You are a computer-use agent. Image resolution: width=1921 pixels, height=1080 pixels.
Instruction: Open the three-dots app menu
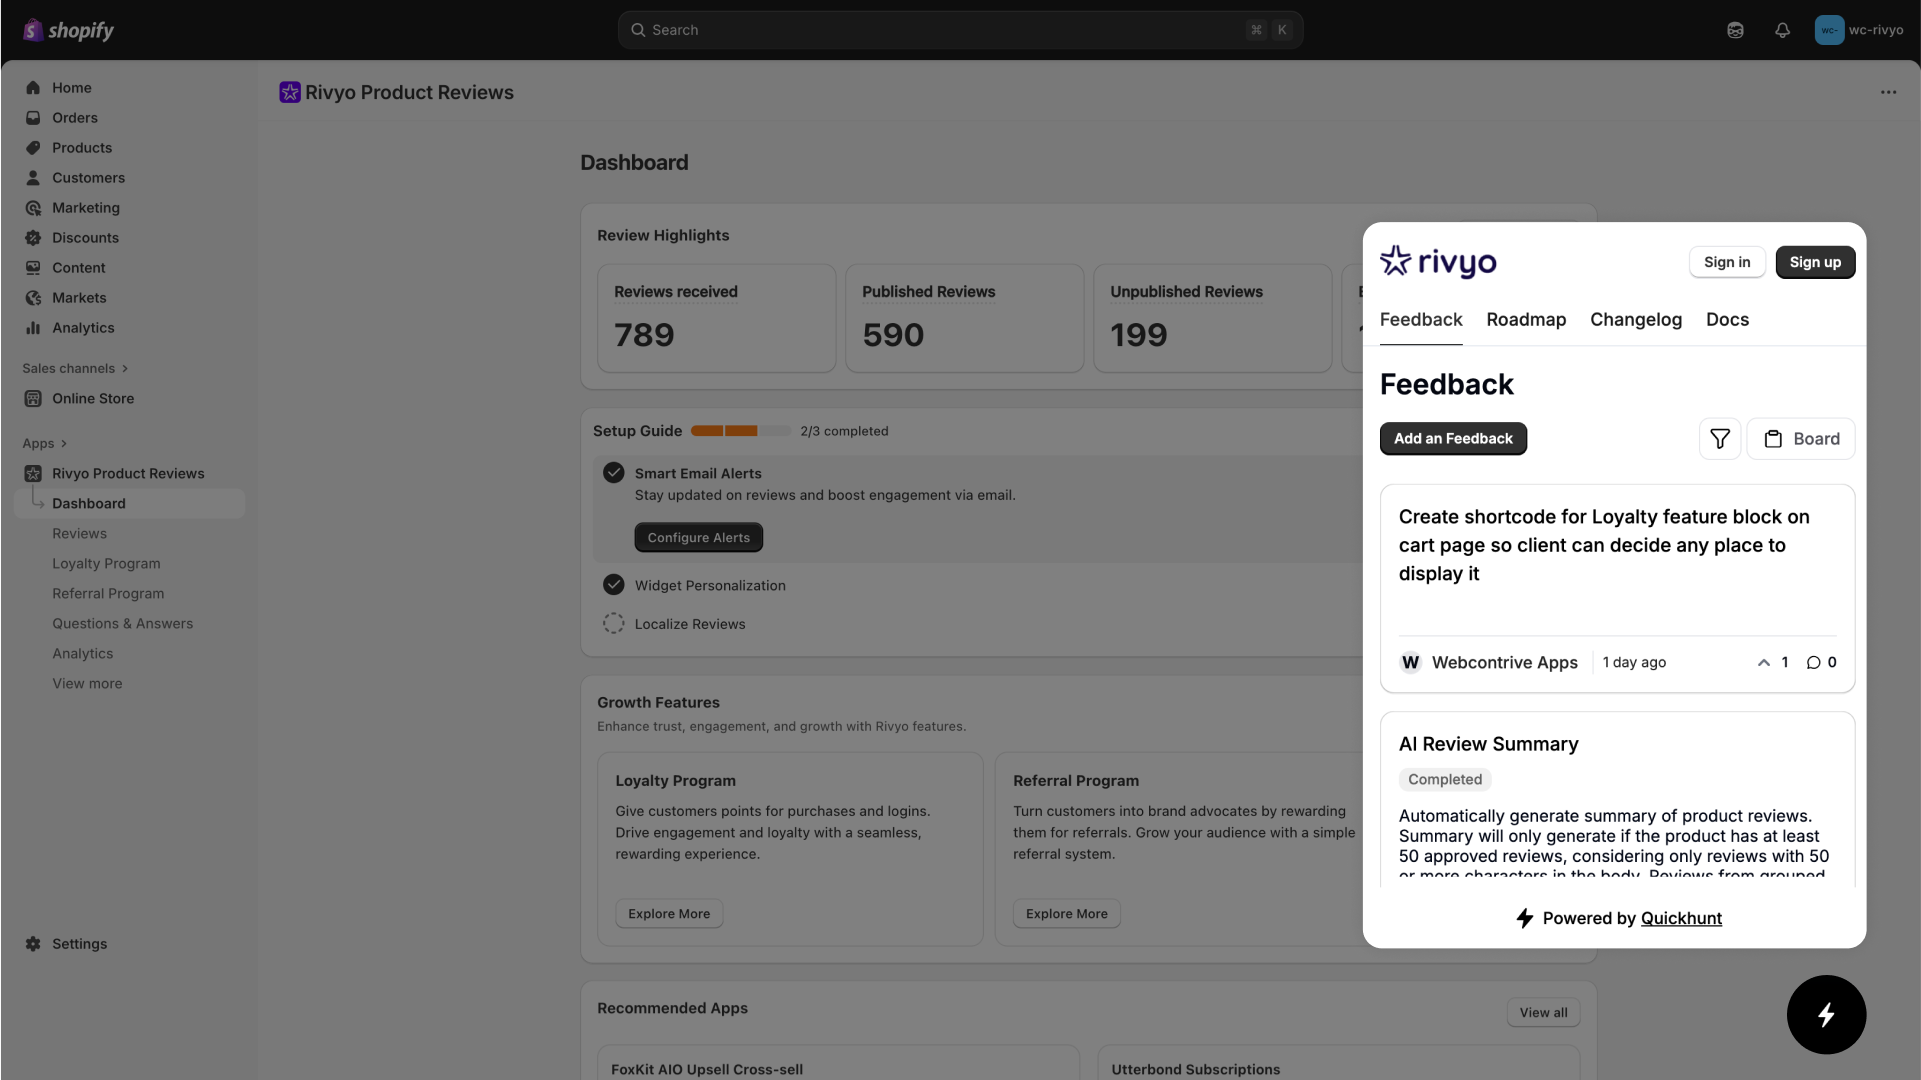coord(1888,92)
